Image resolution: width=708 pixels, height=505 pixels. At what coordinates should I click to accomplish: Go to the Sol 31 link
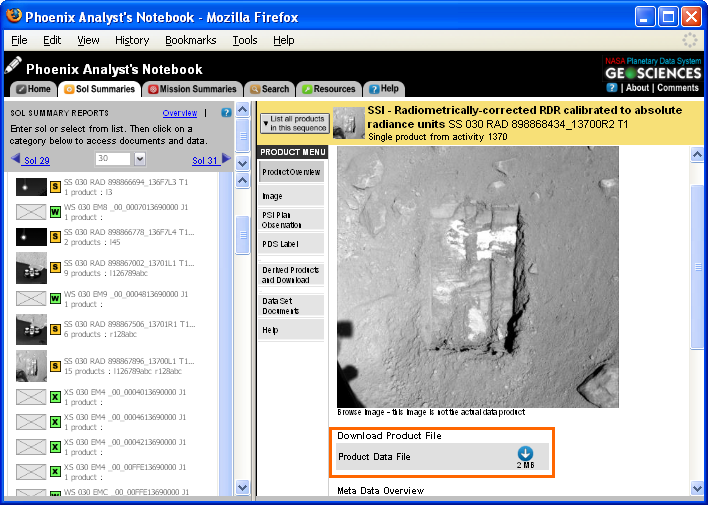tap(206, 160)
